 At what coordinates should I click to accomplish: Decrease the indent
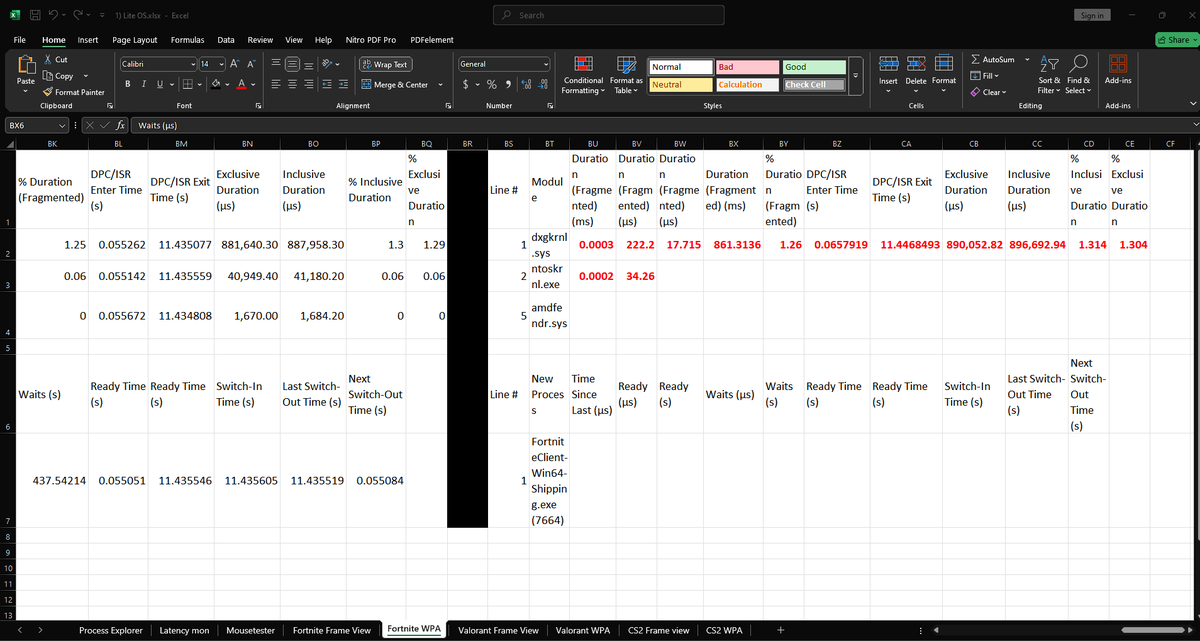pyautogui.click(x=329, y=85)
